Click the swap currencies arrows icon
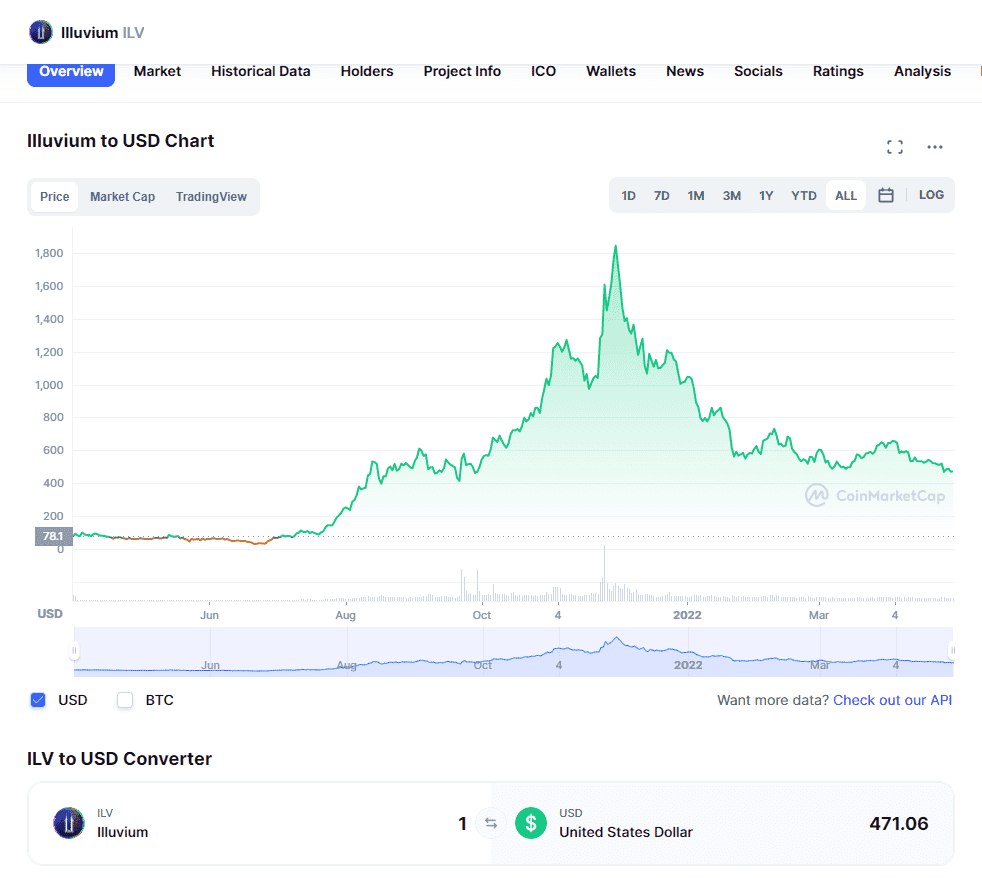 [491, 823]
